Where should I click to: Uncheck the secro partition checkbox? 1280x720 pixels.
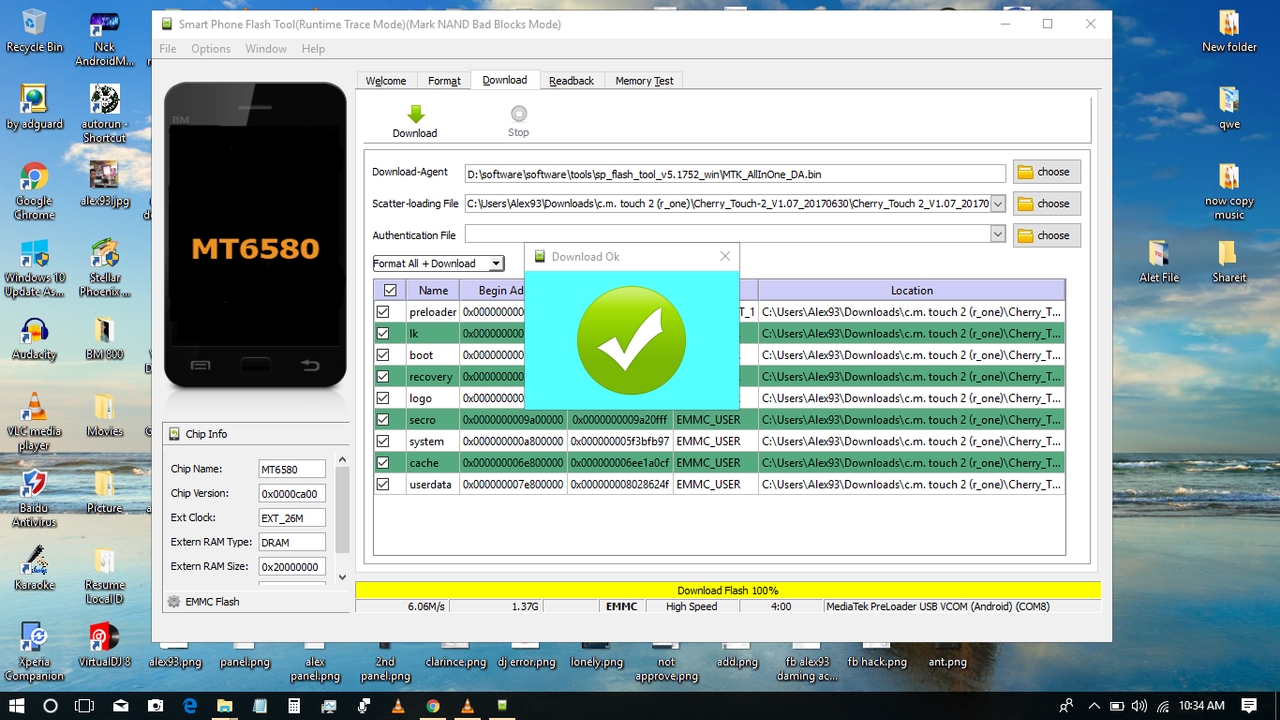tap(383, 419)
